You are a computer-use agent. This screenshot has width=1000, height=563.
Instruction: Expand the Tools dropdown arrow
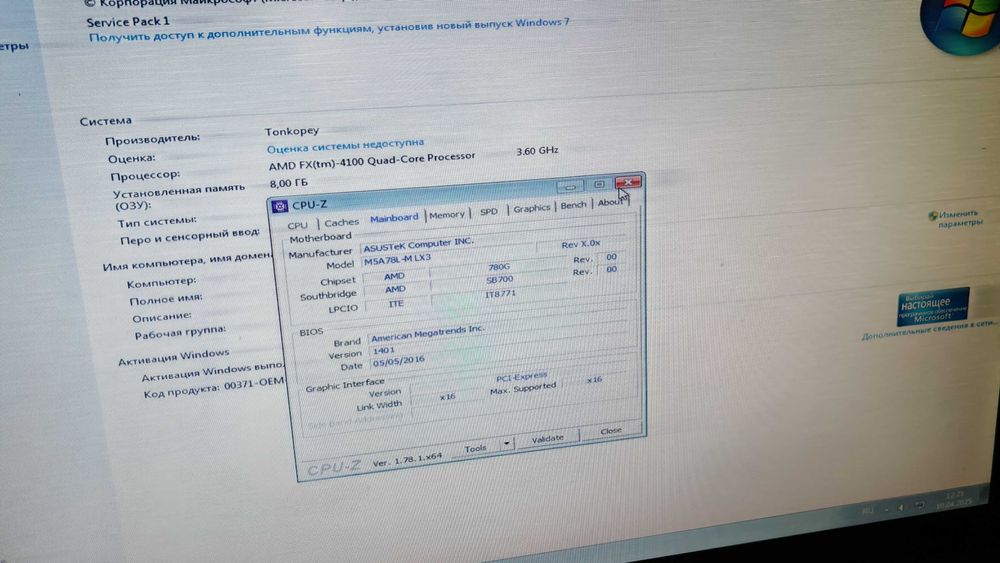[x=506, y=443]
